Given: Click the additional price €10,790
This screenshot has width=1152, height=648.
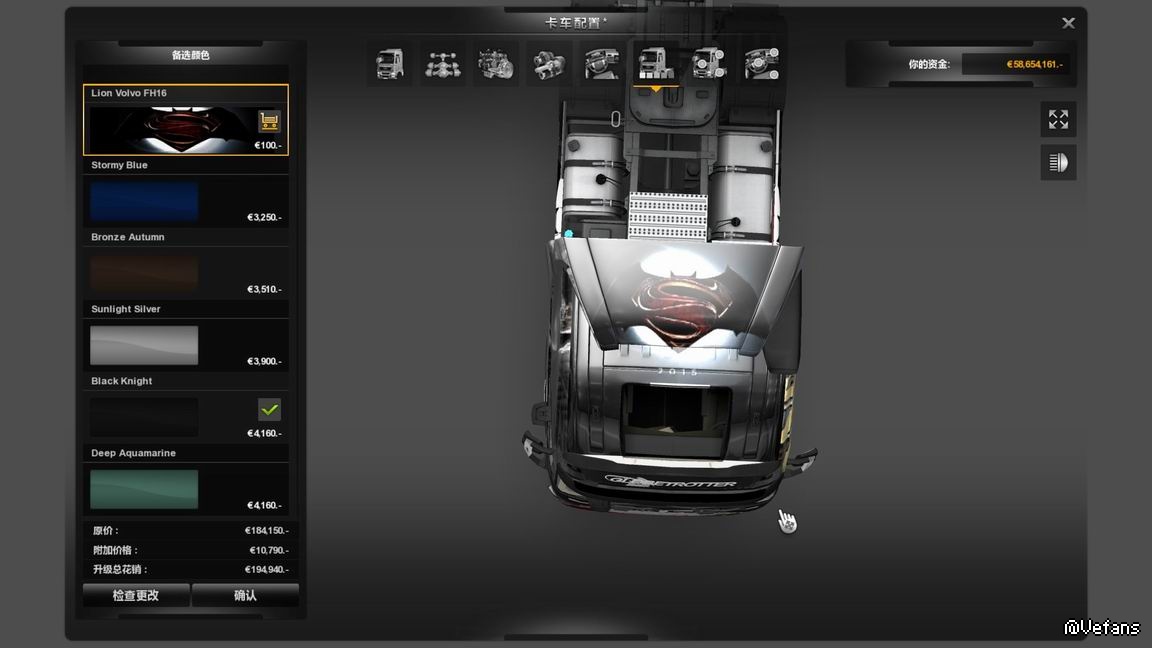Looking at the screenshot, I should coord(269,550).
